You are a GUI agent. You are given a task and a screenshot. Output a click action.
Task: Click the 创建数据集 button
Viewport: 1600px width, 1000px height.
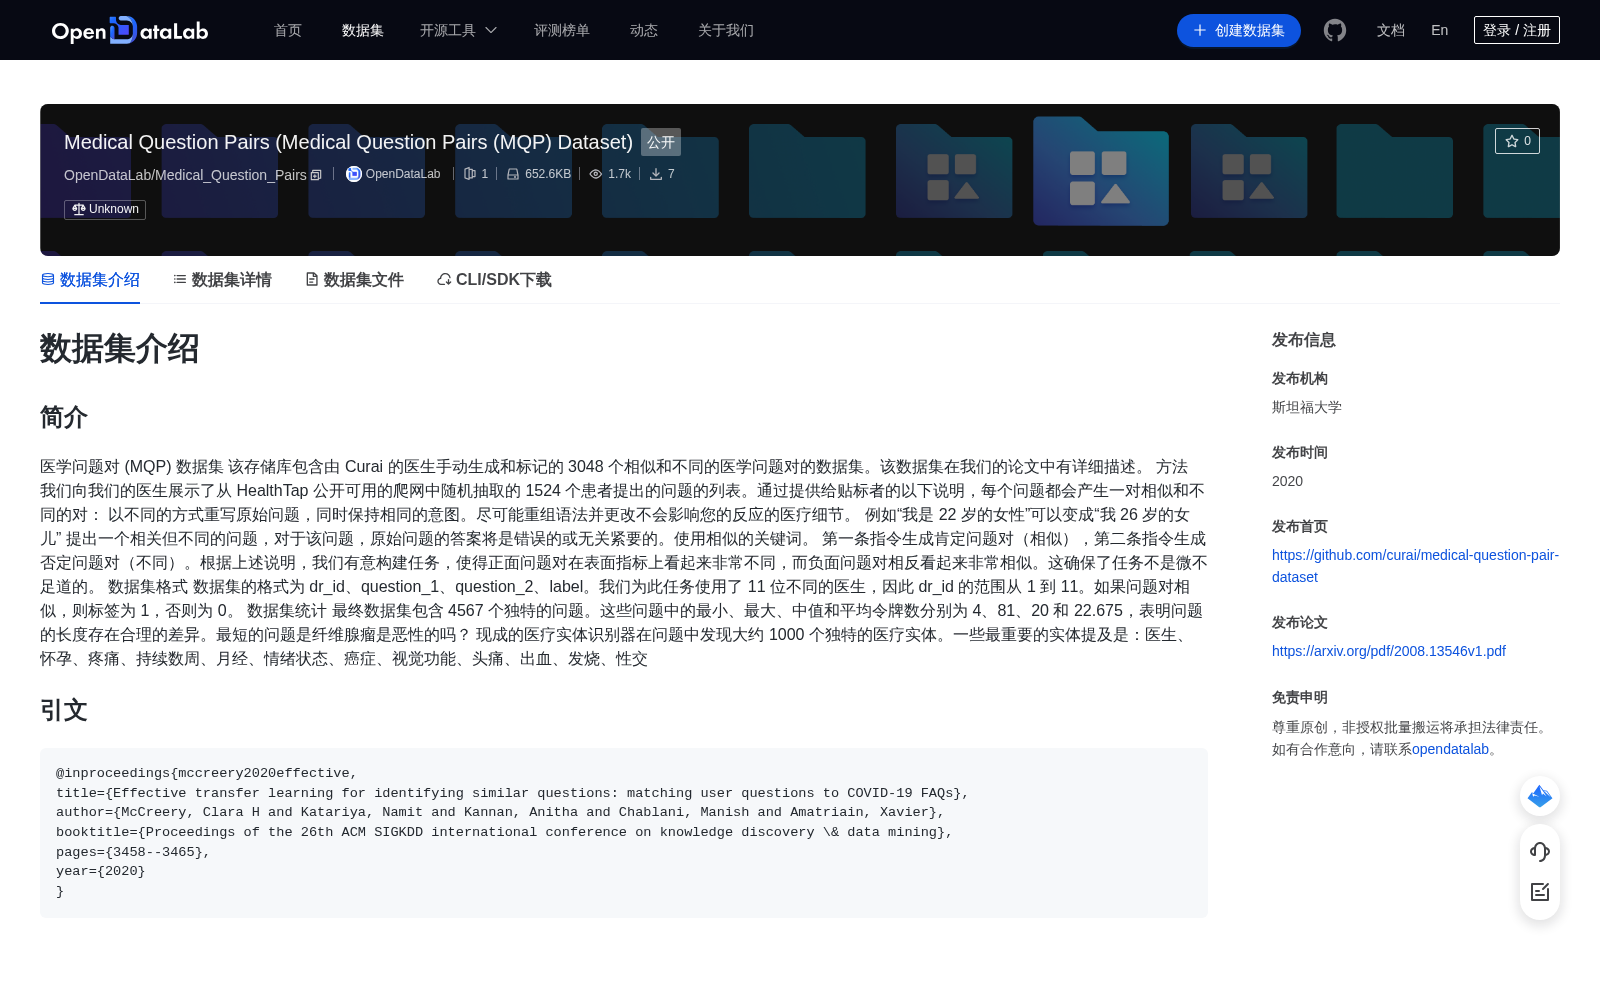1239,30
